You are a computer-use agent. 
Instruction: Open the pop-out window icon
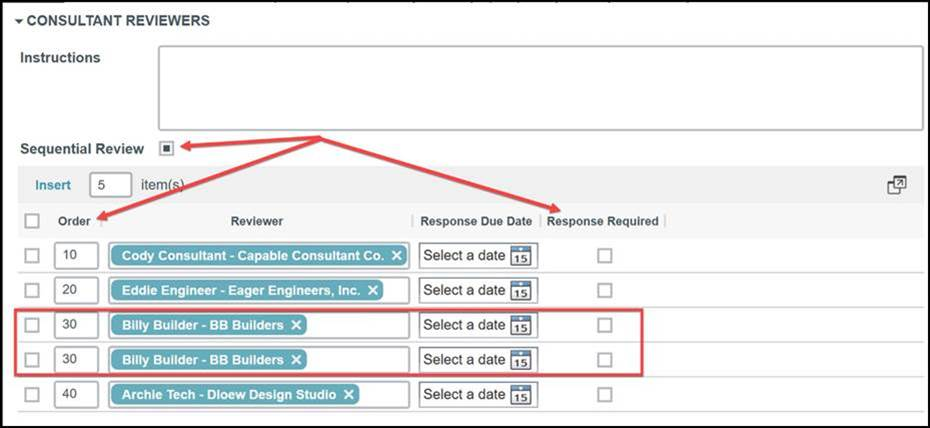pos(896,185)
